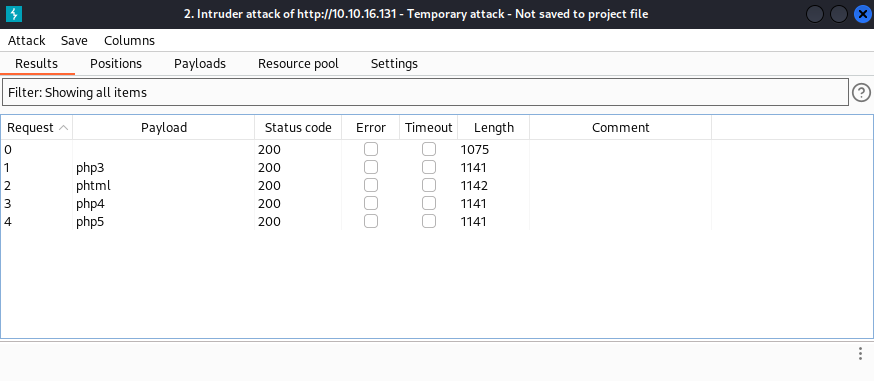Select request number 2 cell

pyautogui.click(x=36, y=185)
